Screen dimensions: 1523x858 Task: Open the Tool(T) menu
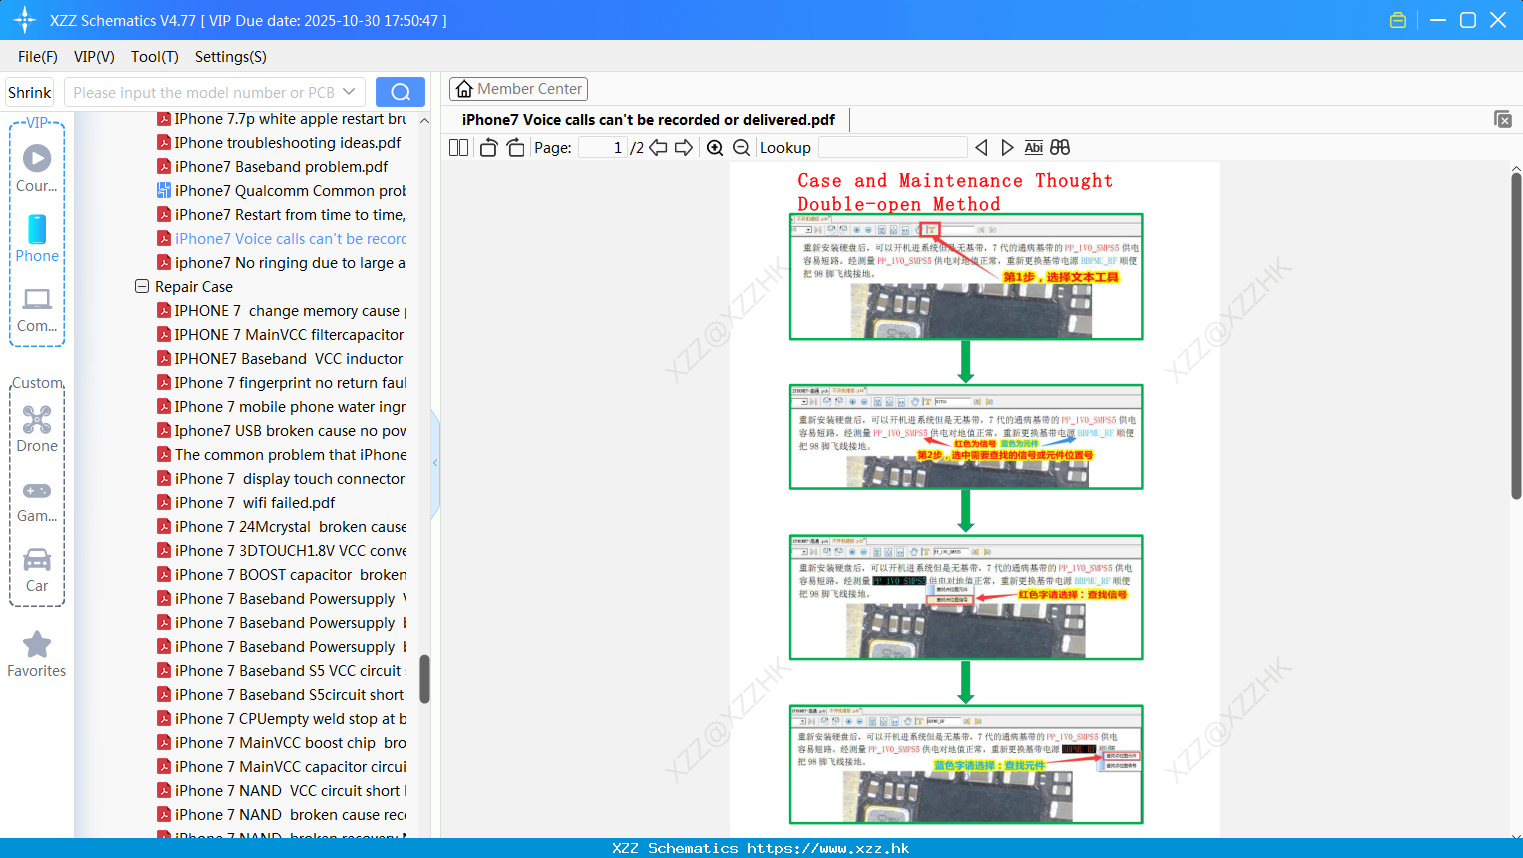(155, 57)
